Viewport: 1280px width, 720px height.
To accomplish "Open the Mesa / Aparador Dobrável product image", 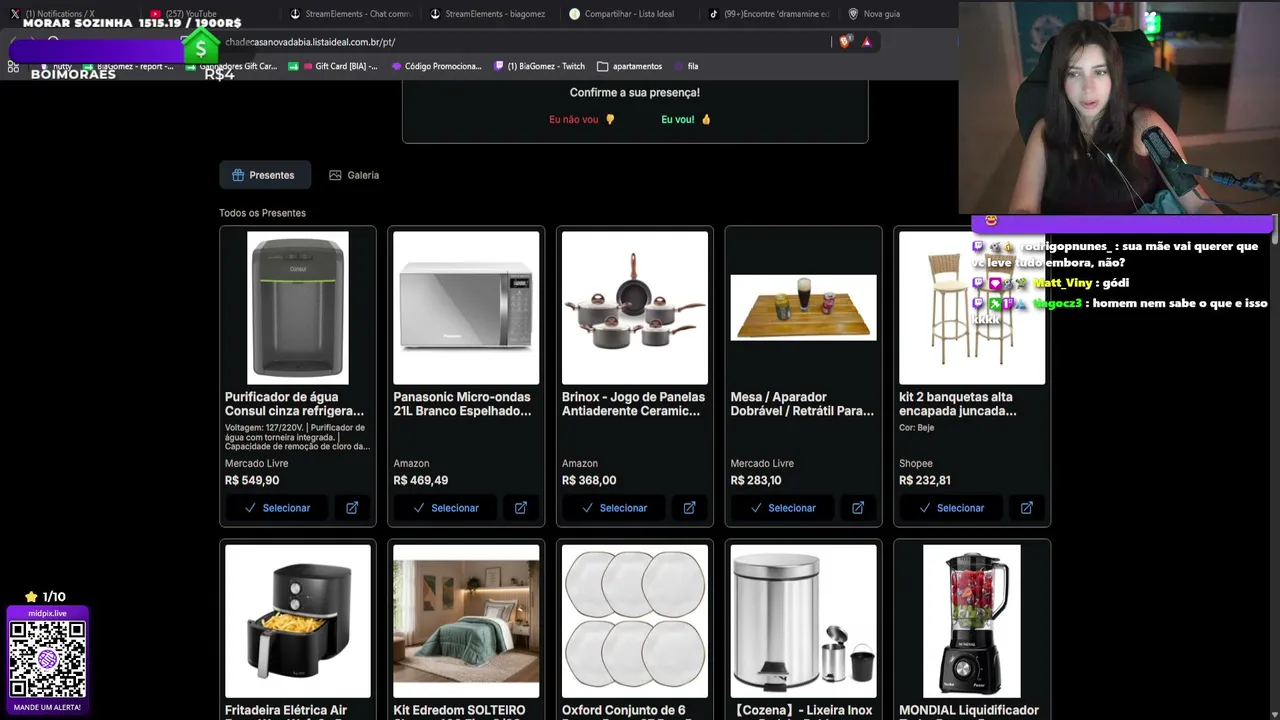I will [803, 308].
